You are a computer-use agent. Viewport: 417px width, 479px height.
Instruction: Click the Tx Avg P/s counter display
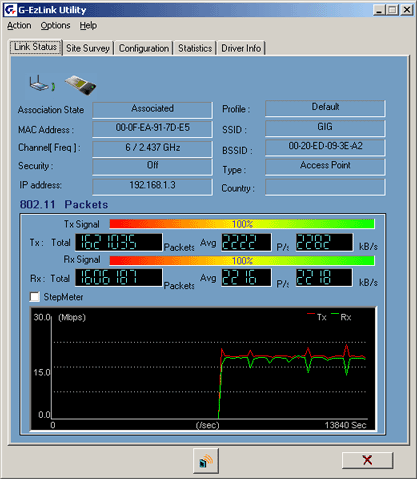[246, 242]
